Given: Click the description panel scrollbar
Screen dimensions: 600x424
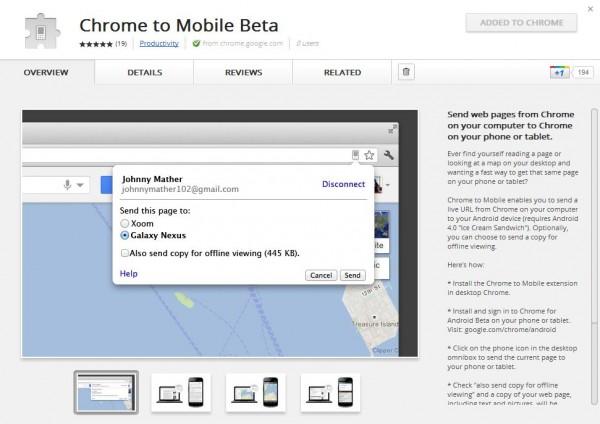Looking at the screenshot, I should click(x=594, y=256).
